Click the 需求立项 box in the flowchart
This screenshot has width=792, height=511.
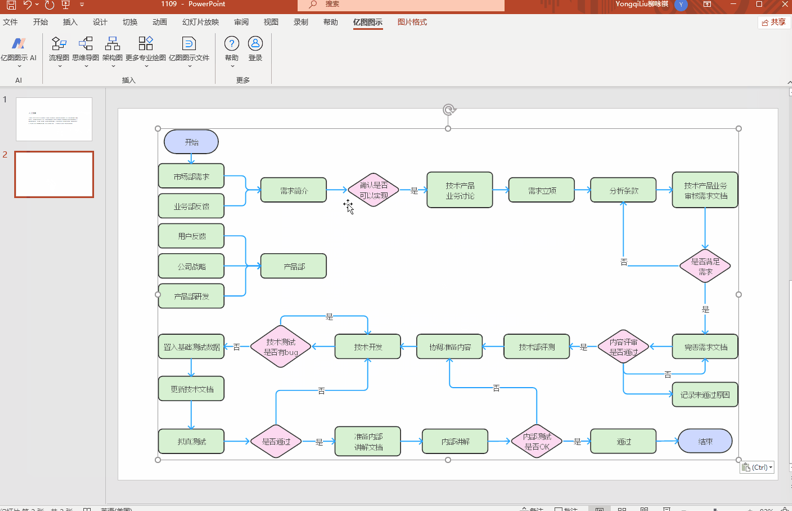pos(541,190)
